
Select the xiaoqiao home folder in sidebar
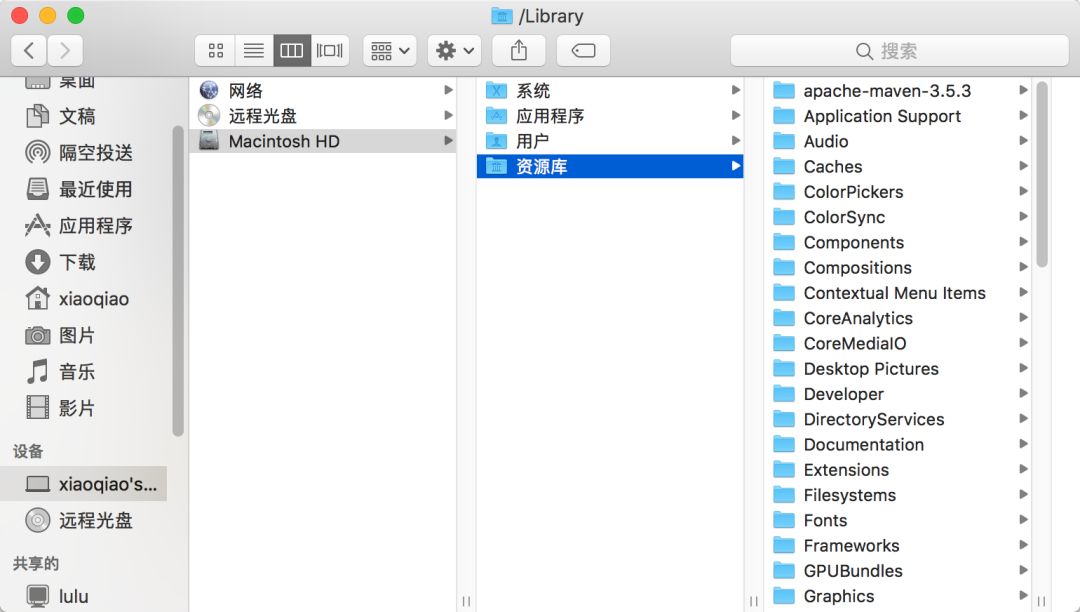tap(93, 299)
